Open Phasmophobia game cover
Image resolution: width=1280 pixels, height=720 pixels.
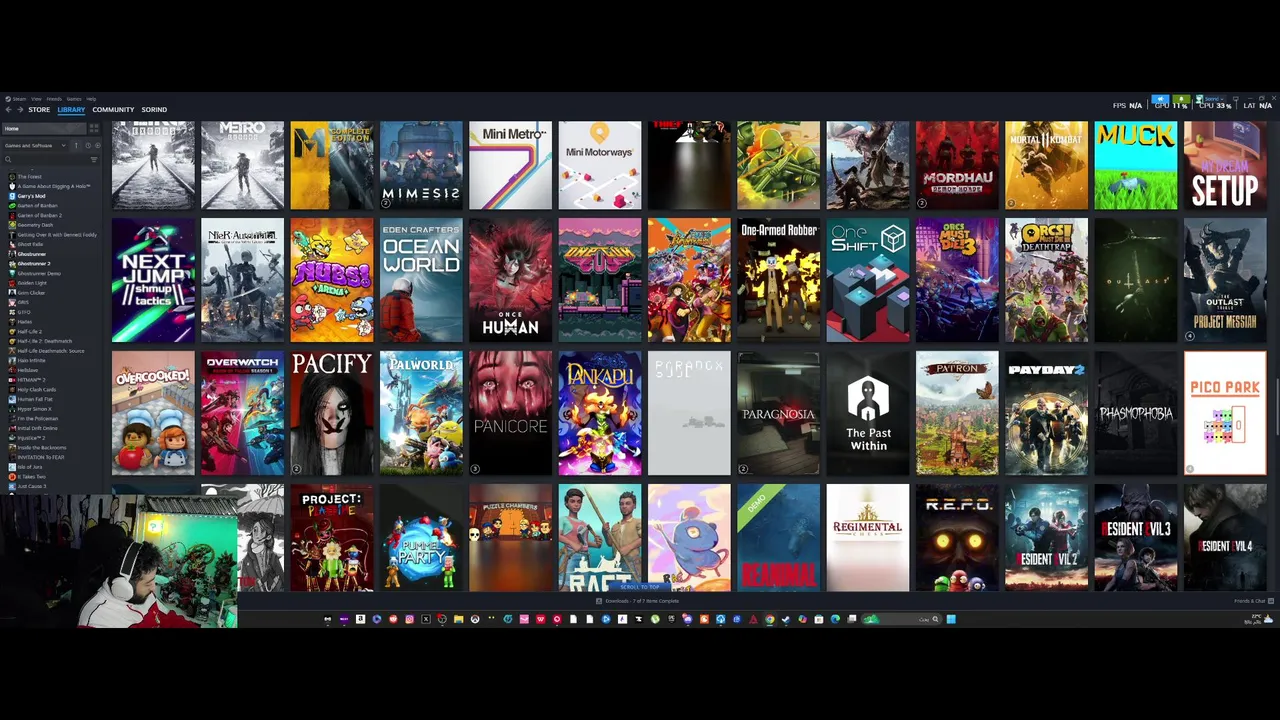pos(1136,413)
